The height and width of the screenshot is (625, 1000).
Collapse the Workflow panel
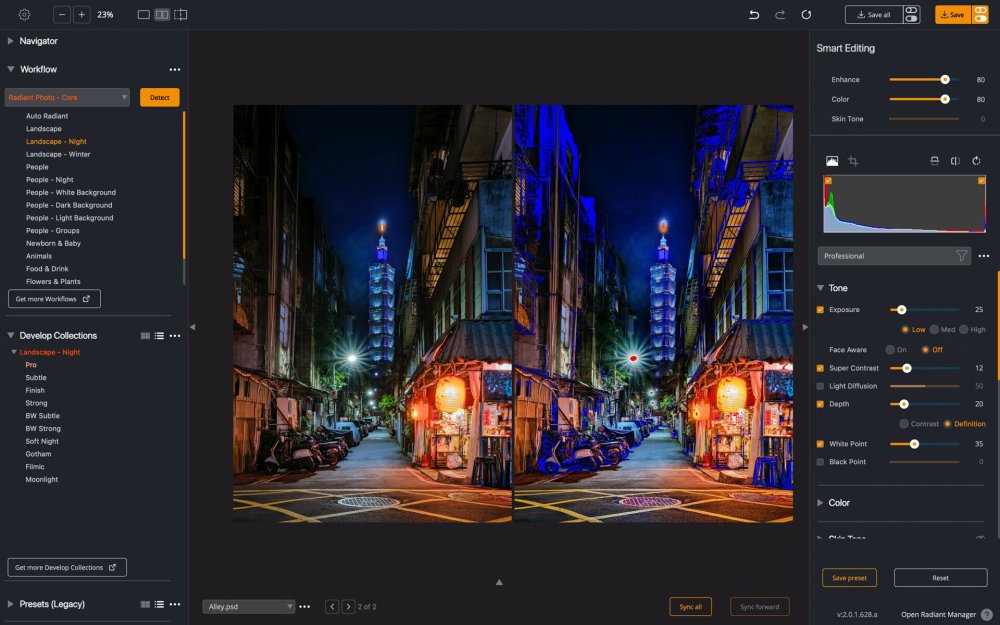10,69
